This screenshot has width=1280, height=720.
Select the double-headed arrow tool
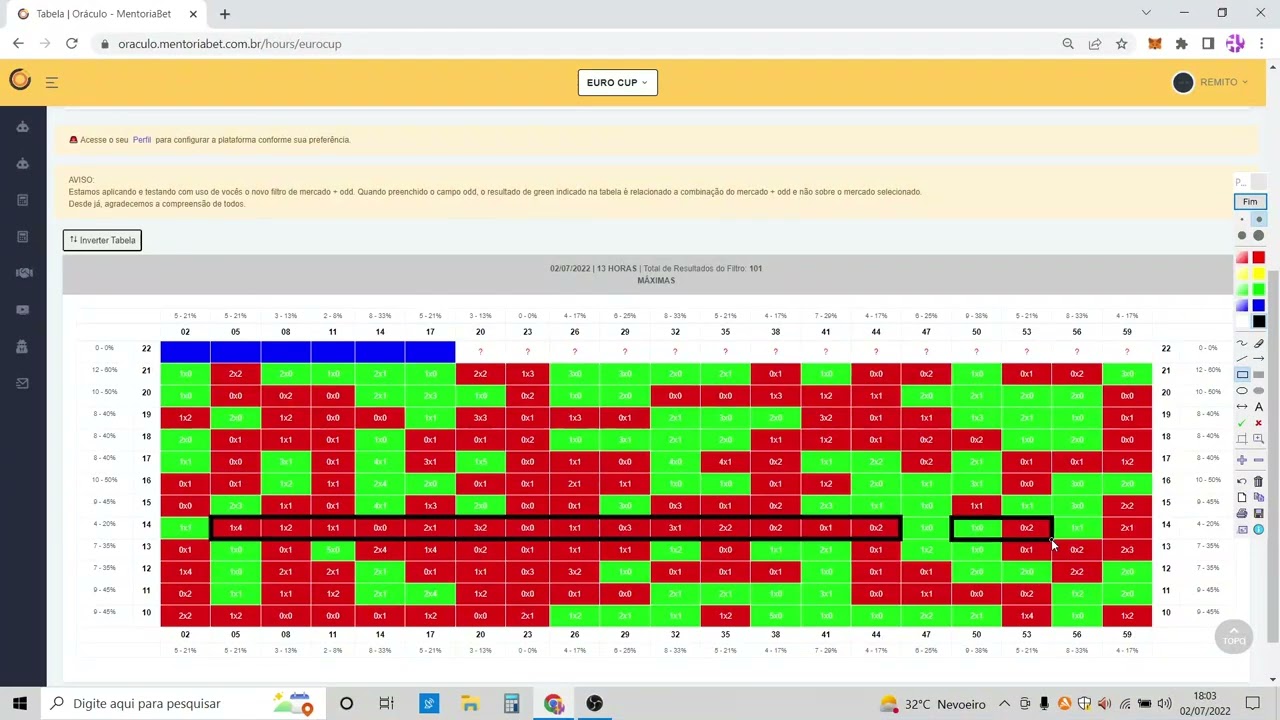pyautogui.click(x=1242, y=406)
